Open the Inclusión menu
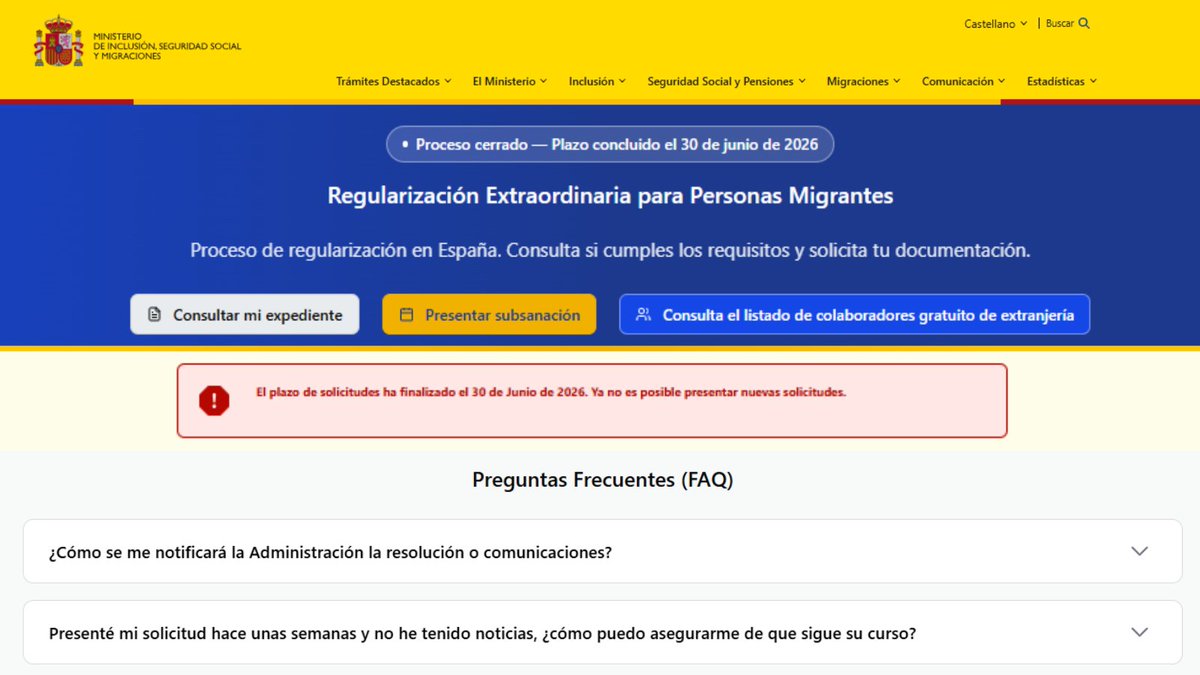Viewport: 1200px width, 675px height. [597, 82]
